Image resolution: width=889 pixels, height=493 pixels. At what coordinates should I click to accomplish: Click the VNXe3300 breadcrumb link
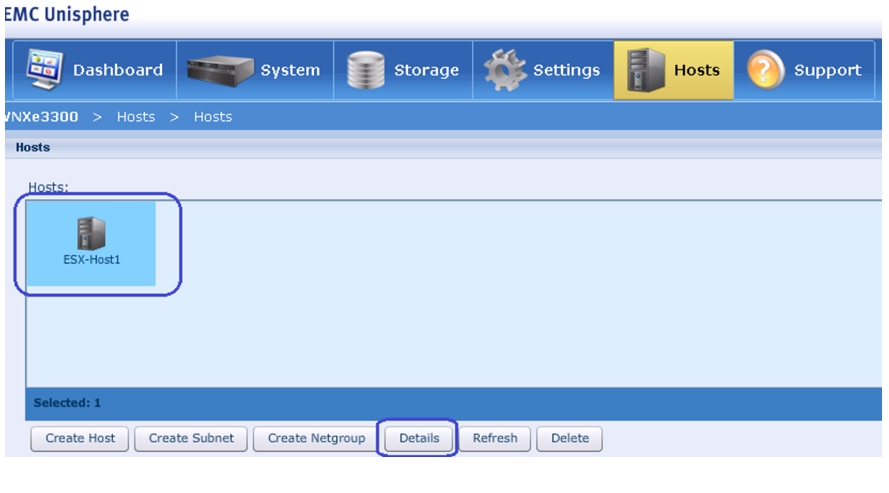pos(41,117)
